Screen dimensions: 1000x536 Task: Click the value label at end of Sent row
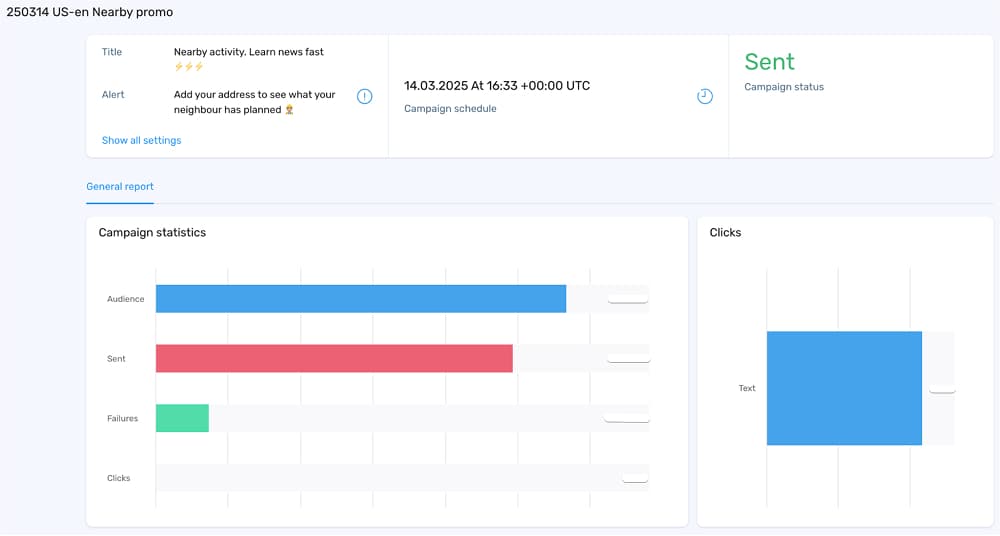[628, 358]
